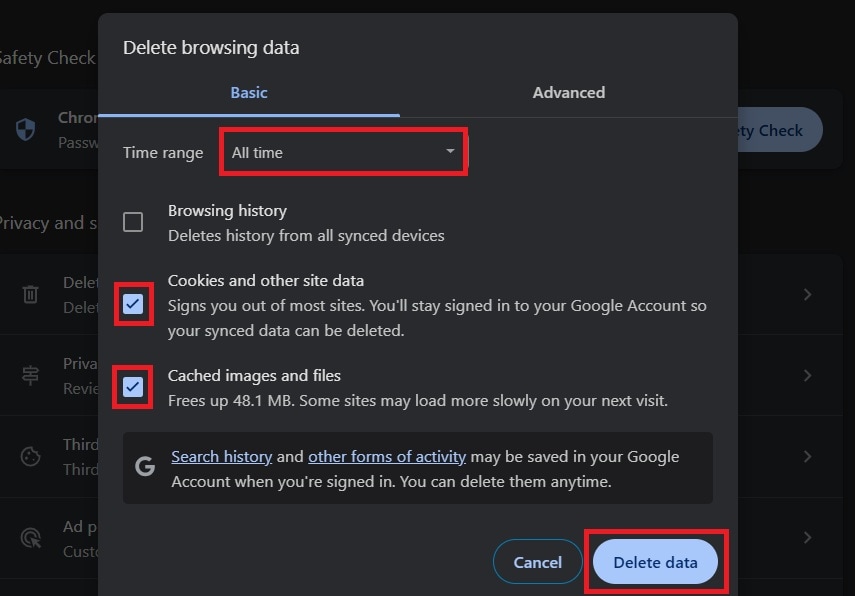Click the 'Deletes history from all synced devices' text
The width and height of the screenshot is (855, 596).
pos(306,236)
